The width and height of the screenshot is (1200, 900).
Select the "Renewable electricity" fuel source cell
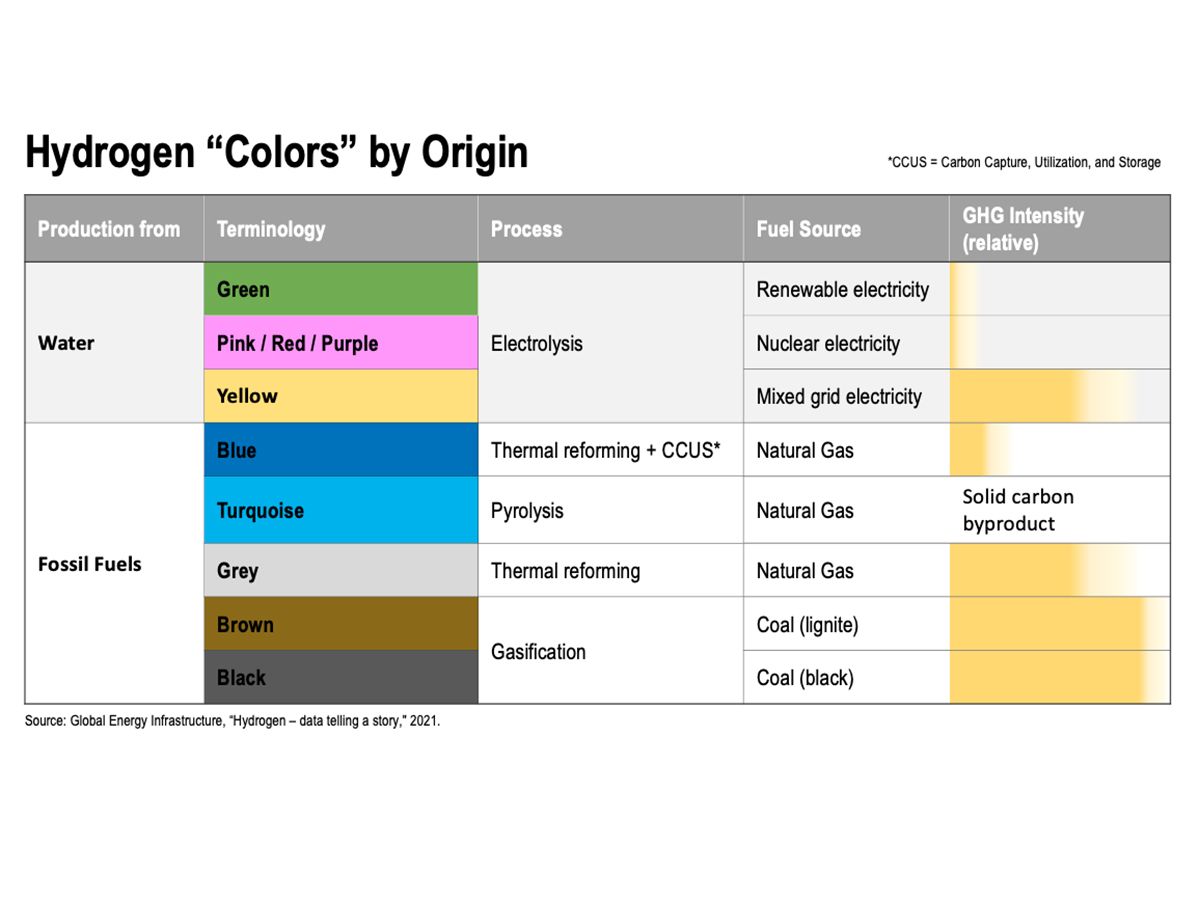coord(842,290)
